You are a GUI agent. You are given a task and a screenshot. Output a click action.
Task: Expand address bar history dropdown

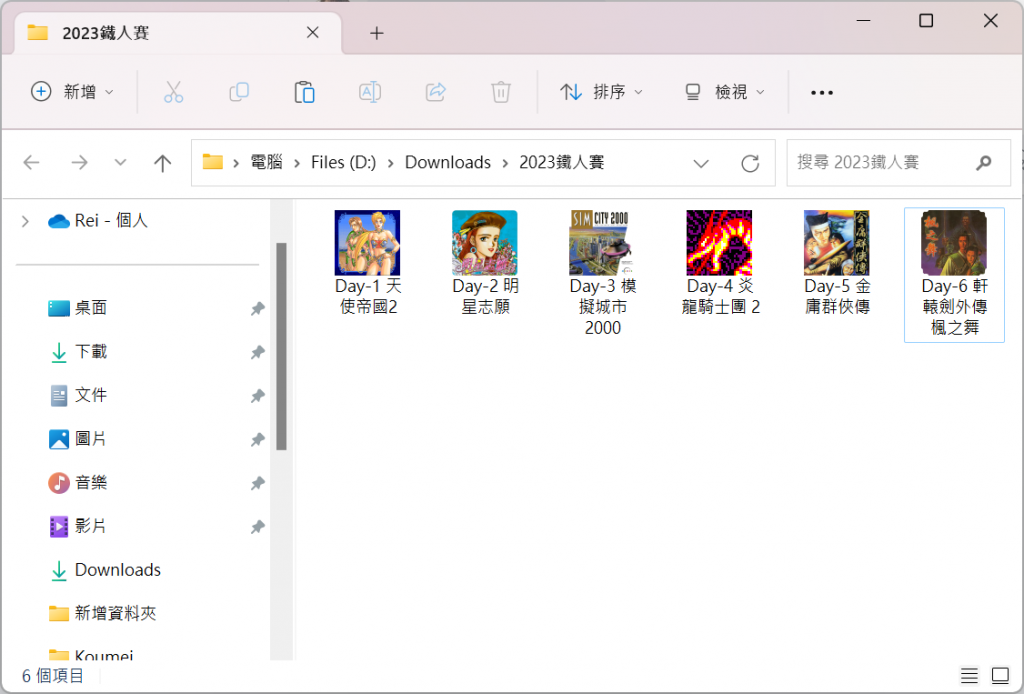pos(701,163)
